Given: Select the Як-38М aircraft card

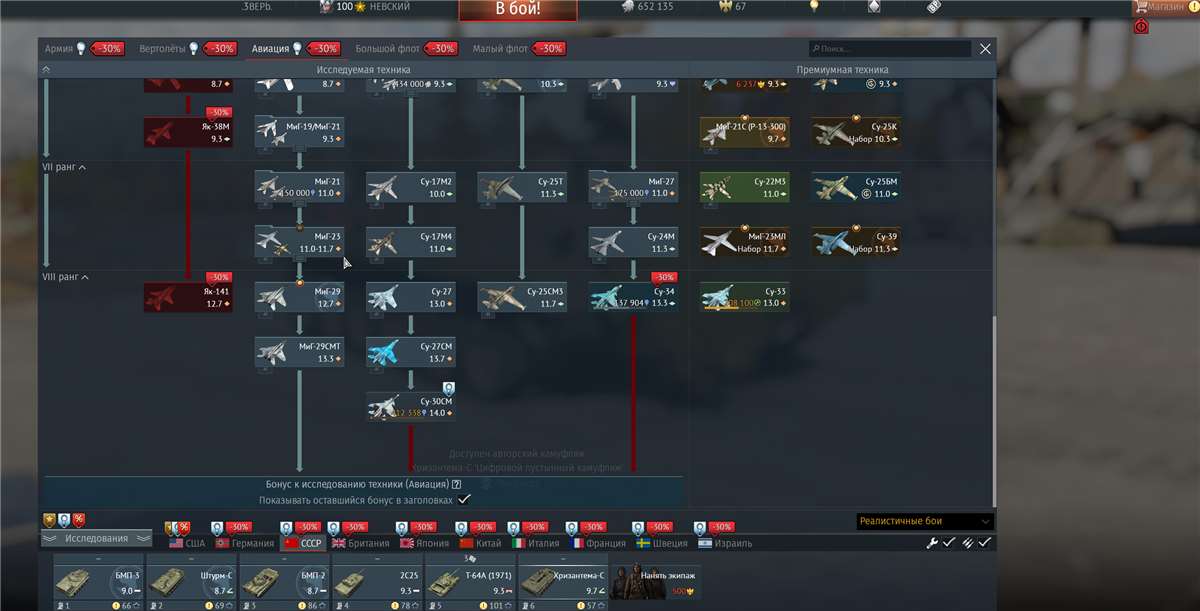Looking at the screenshot, I should click(x=188, y=133).
